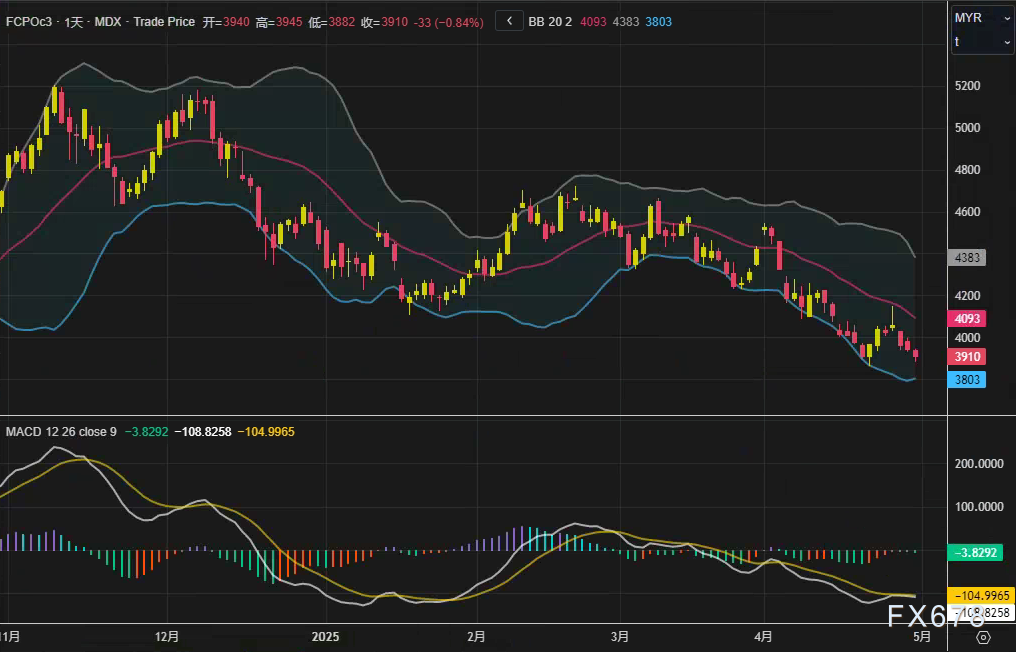The height and width of the screenshot is (652, 1016).
Task: Click the FCPOc3 symbol title
Action: pyautogui.click(x=30, y=21)
